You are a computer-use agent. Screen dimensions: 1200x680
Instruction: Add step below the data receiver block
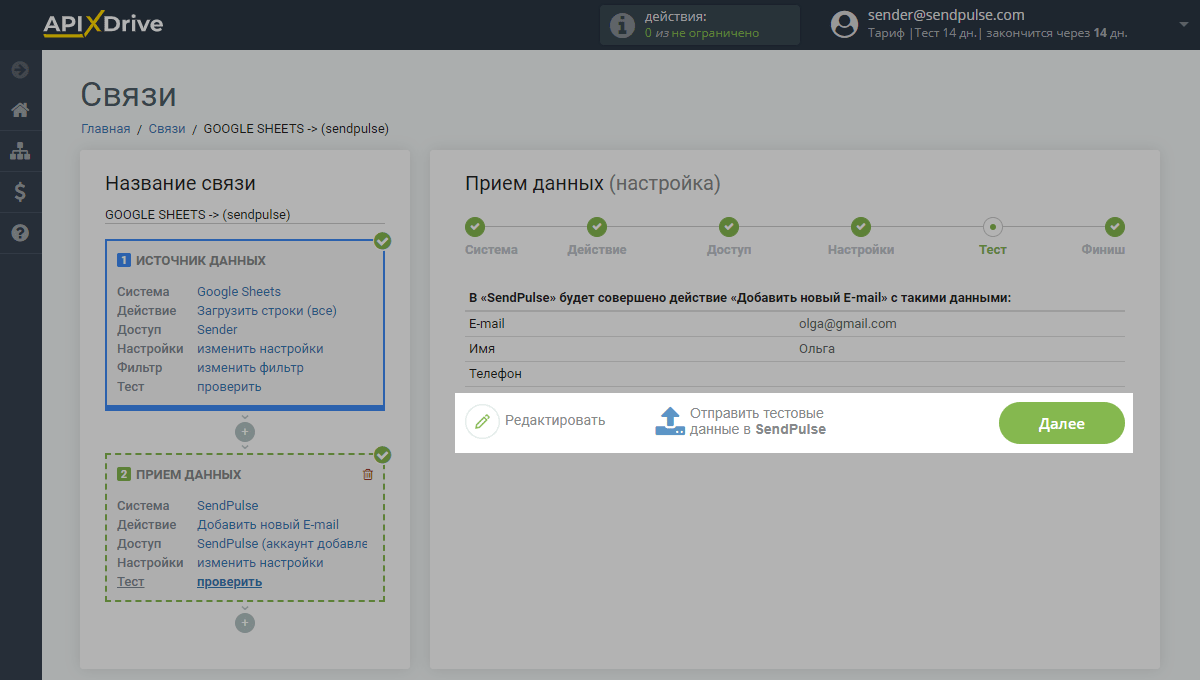coord(245,623)
